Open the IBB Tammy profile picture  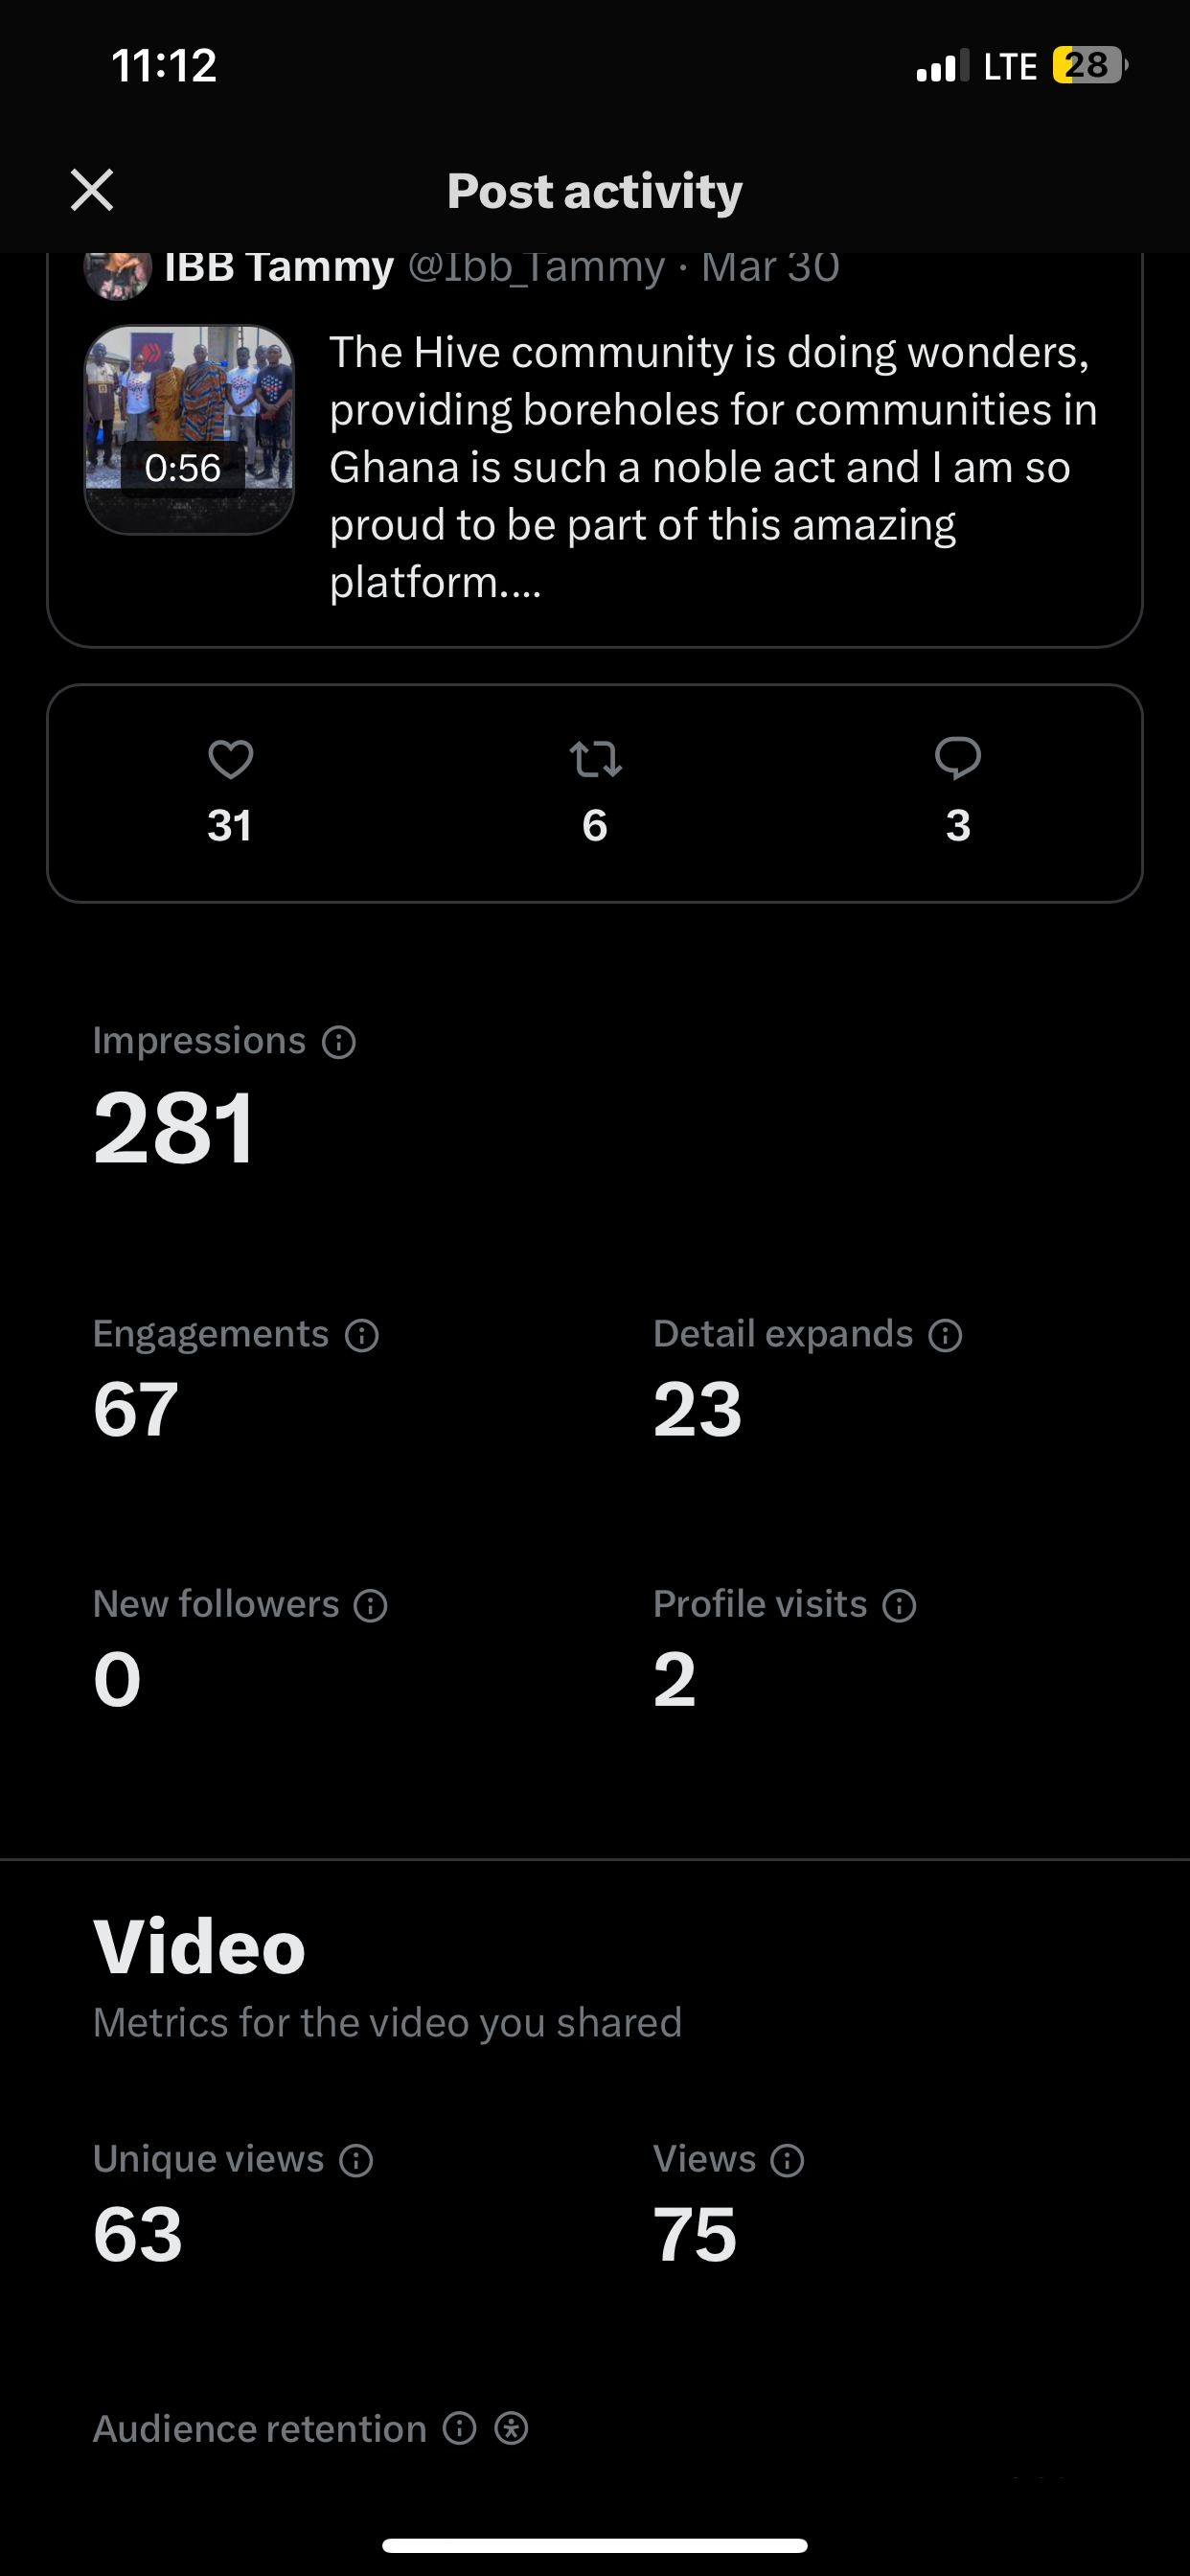click(x=118, y=270)
